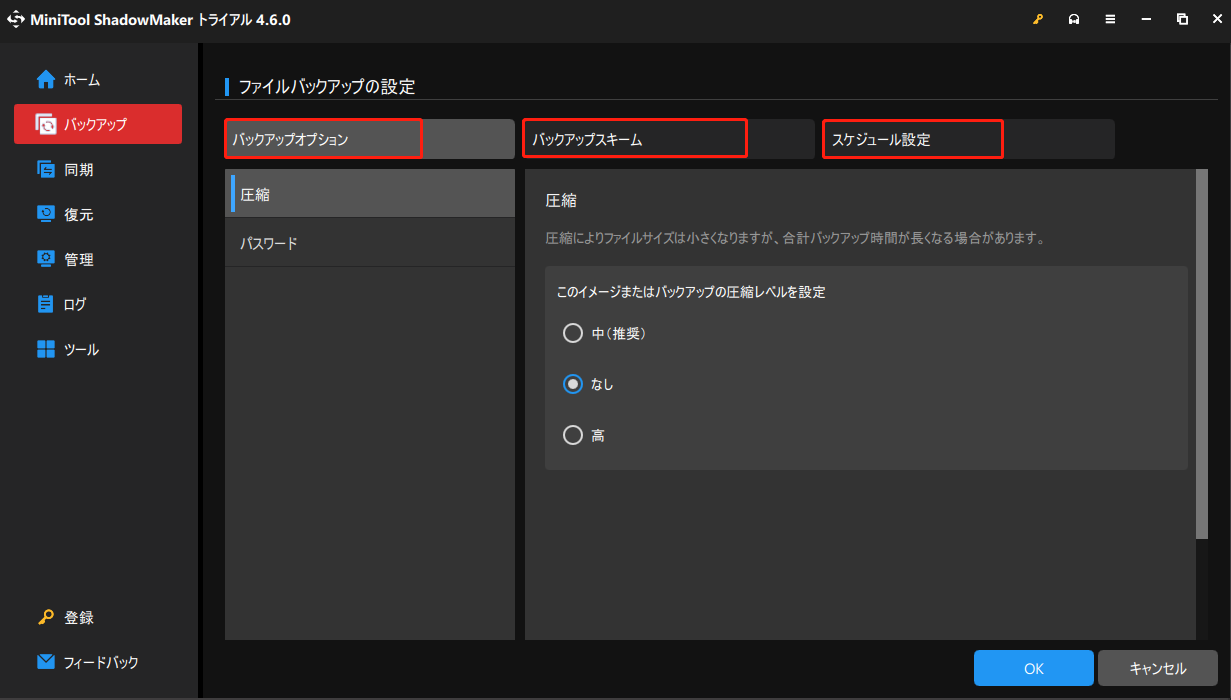The image size is (1231, 700).
Task: Click the Restore (復元) sidebar icon
Action: pos(46,214)
